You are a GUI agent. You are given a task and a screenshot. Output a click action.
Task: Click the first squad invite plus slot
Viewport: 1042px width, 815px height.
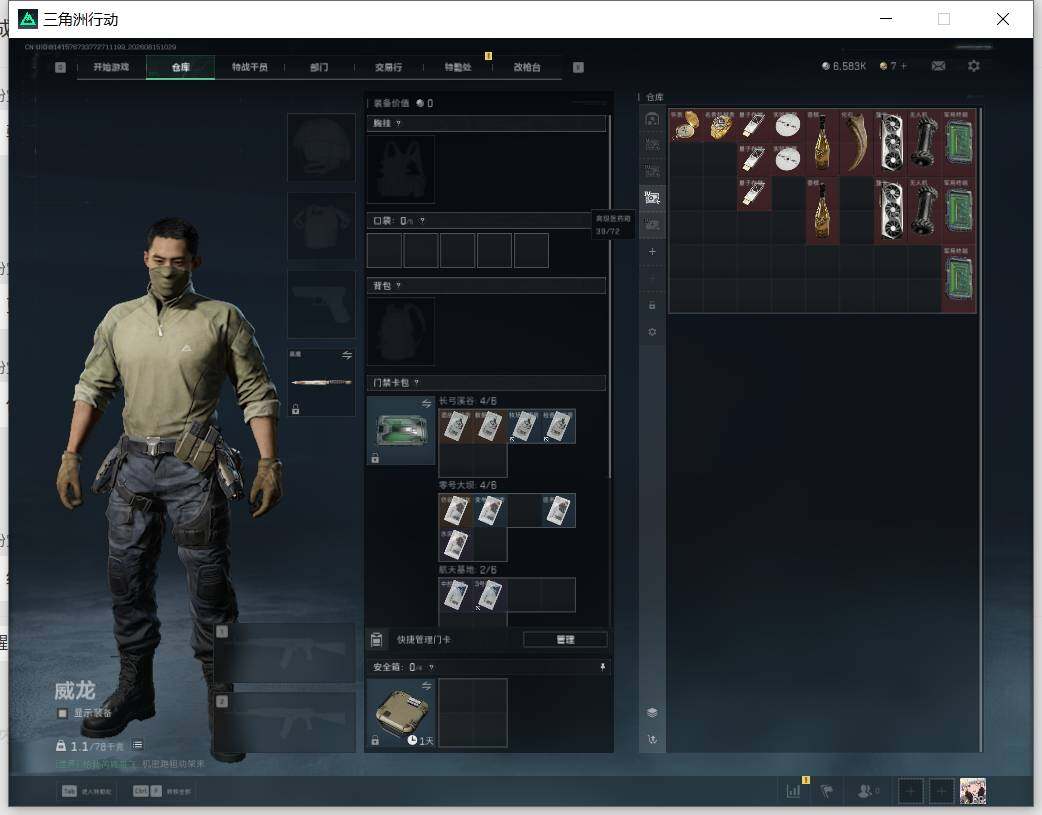tap(911, 791)
